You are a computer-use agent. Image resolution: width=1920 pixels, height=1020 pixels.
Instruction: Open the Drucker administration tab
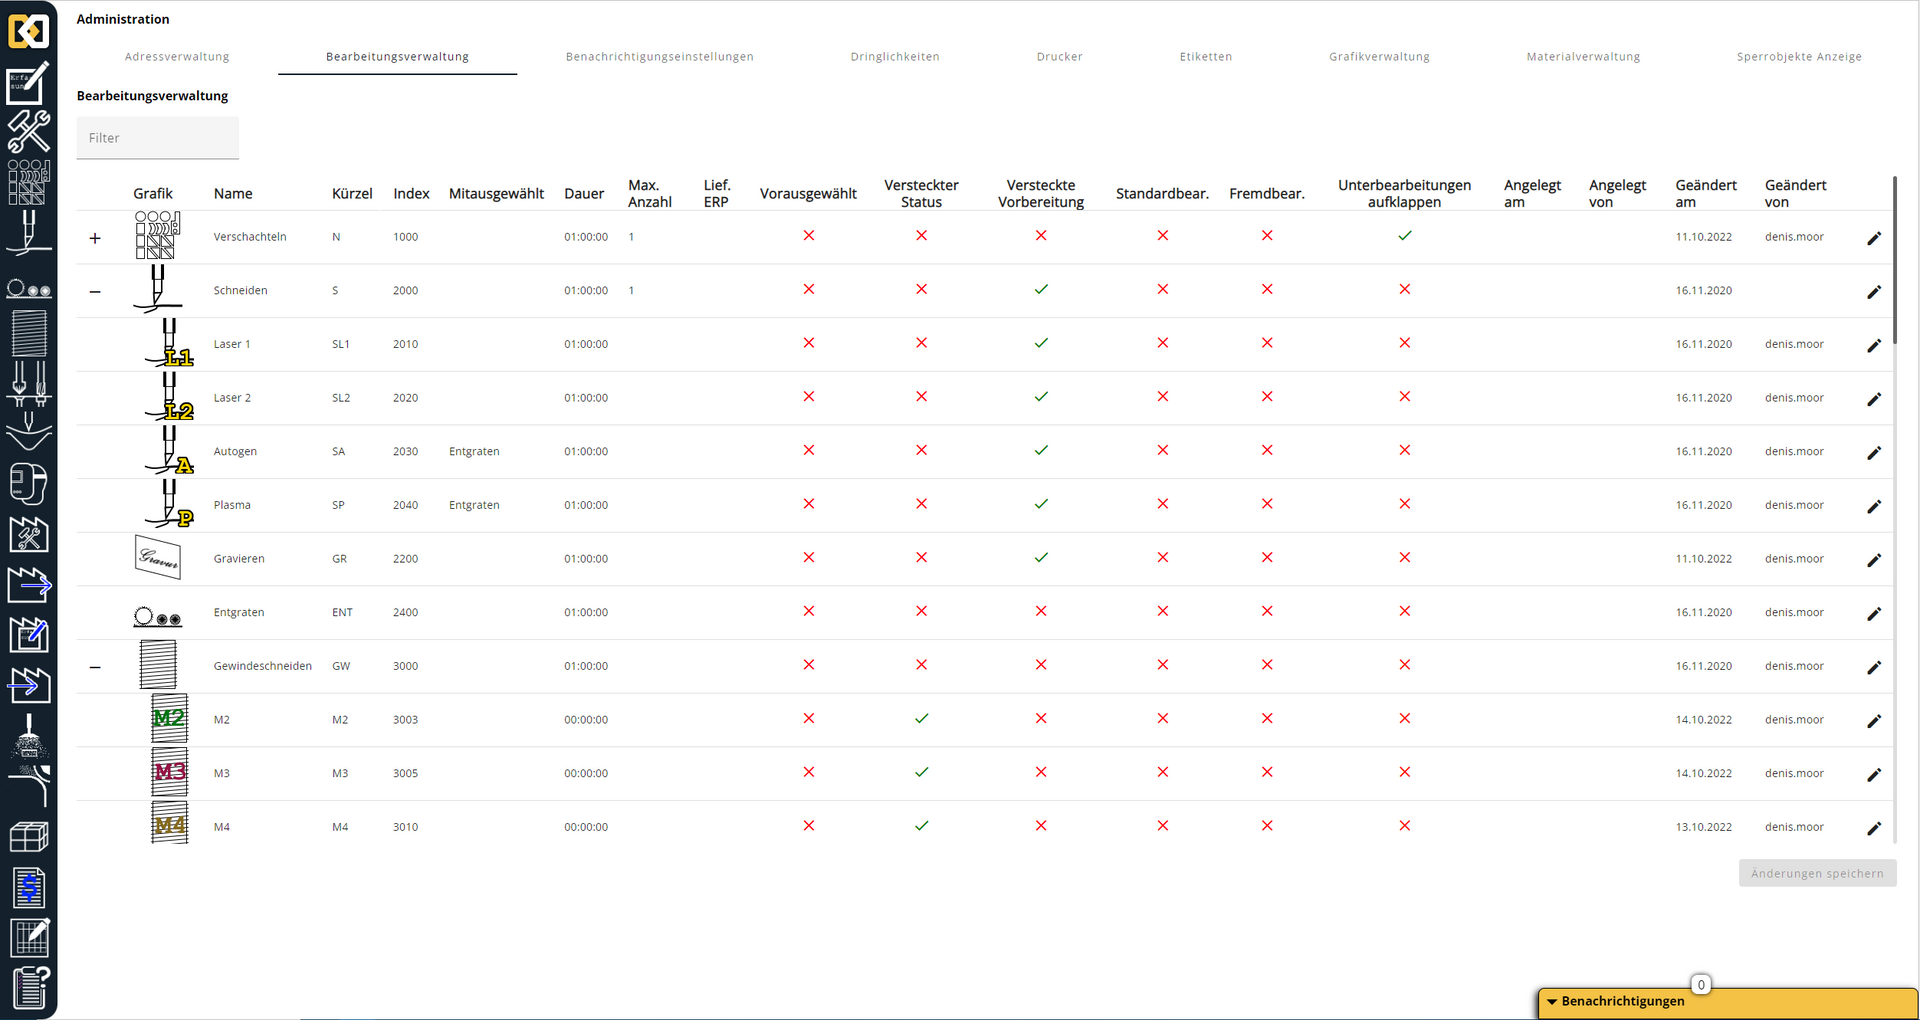(x=1059, y=57)
